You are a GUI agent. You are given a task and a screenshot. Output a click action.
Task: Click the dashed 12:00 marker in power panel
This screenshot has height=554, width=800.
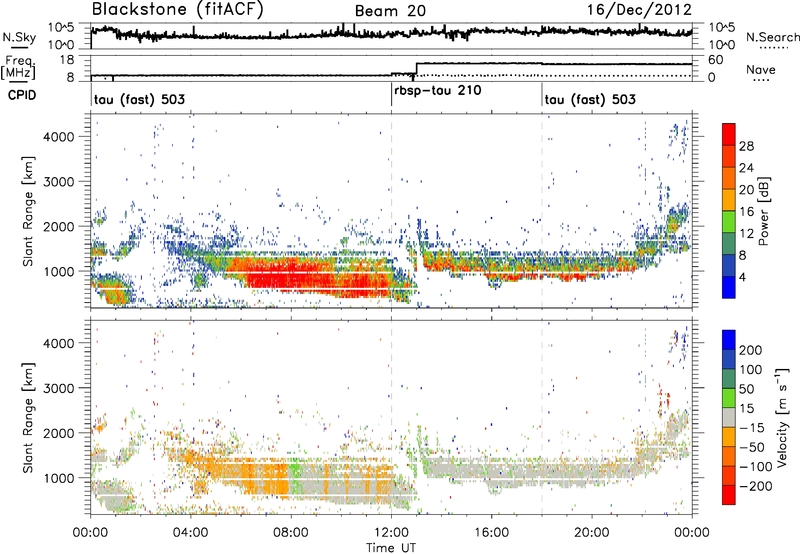(x=391, y=211)
